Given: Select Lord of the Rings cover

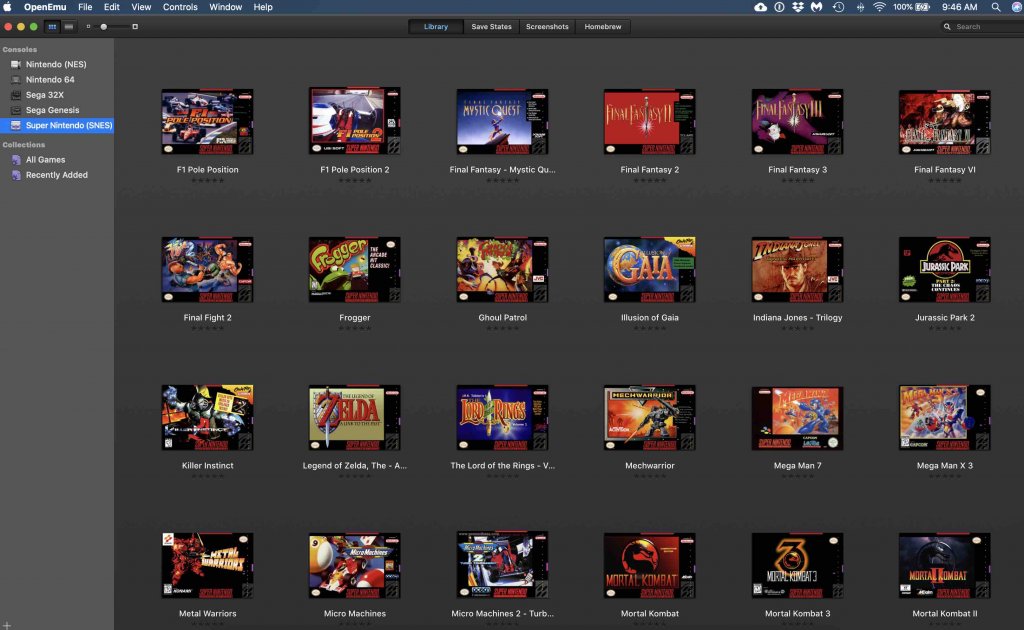Looking at the screenshot, I should tap(502, 418).
